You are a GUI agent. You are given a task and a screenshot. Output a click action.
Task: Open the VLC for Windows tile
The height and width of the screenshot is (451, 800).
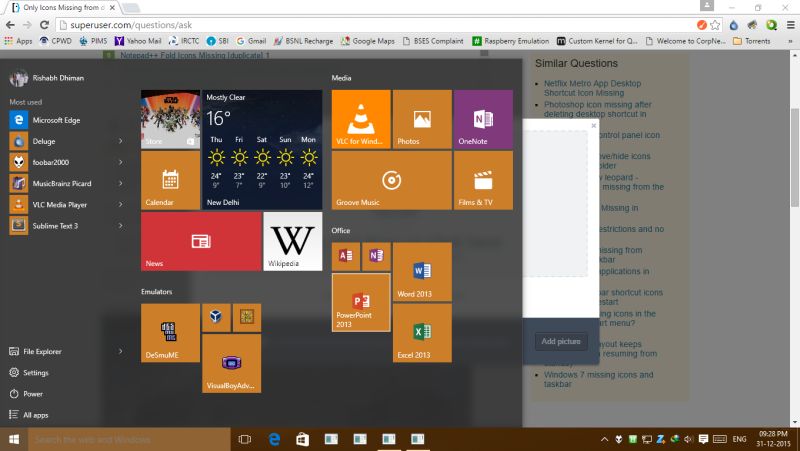(361, 119)
